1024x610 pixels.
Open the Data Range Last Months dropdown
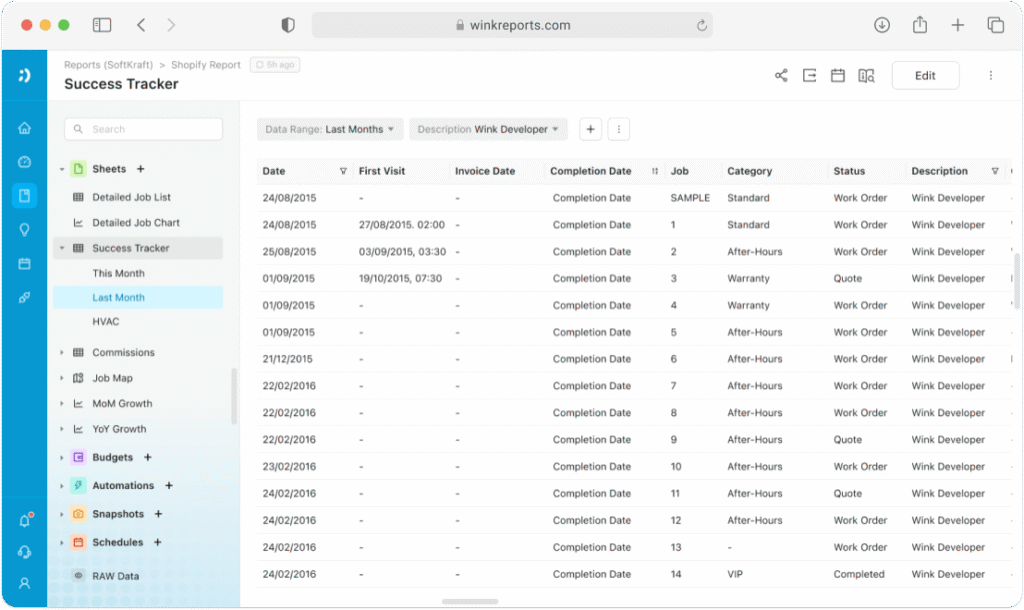click(330, 129)
